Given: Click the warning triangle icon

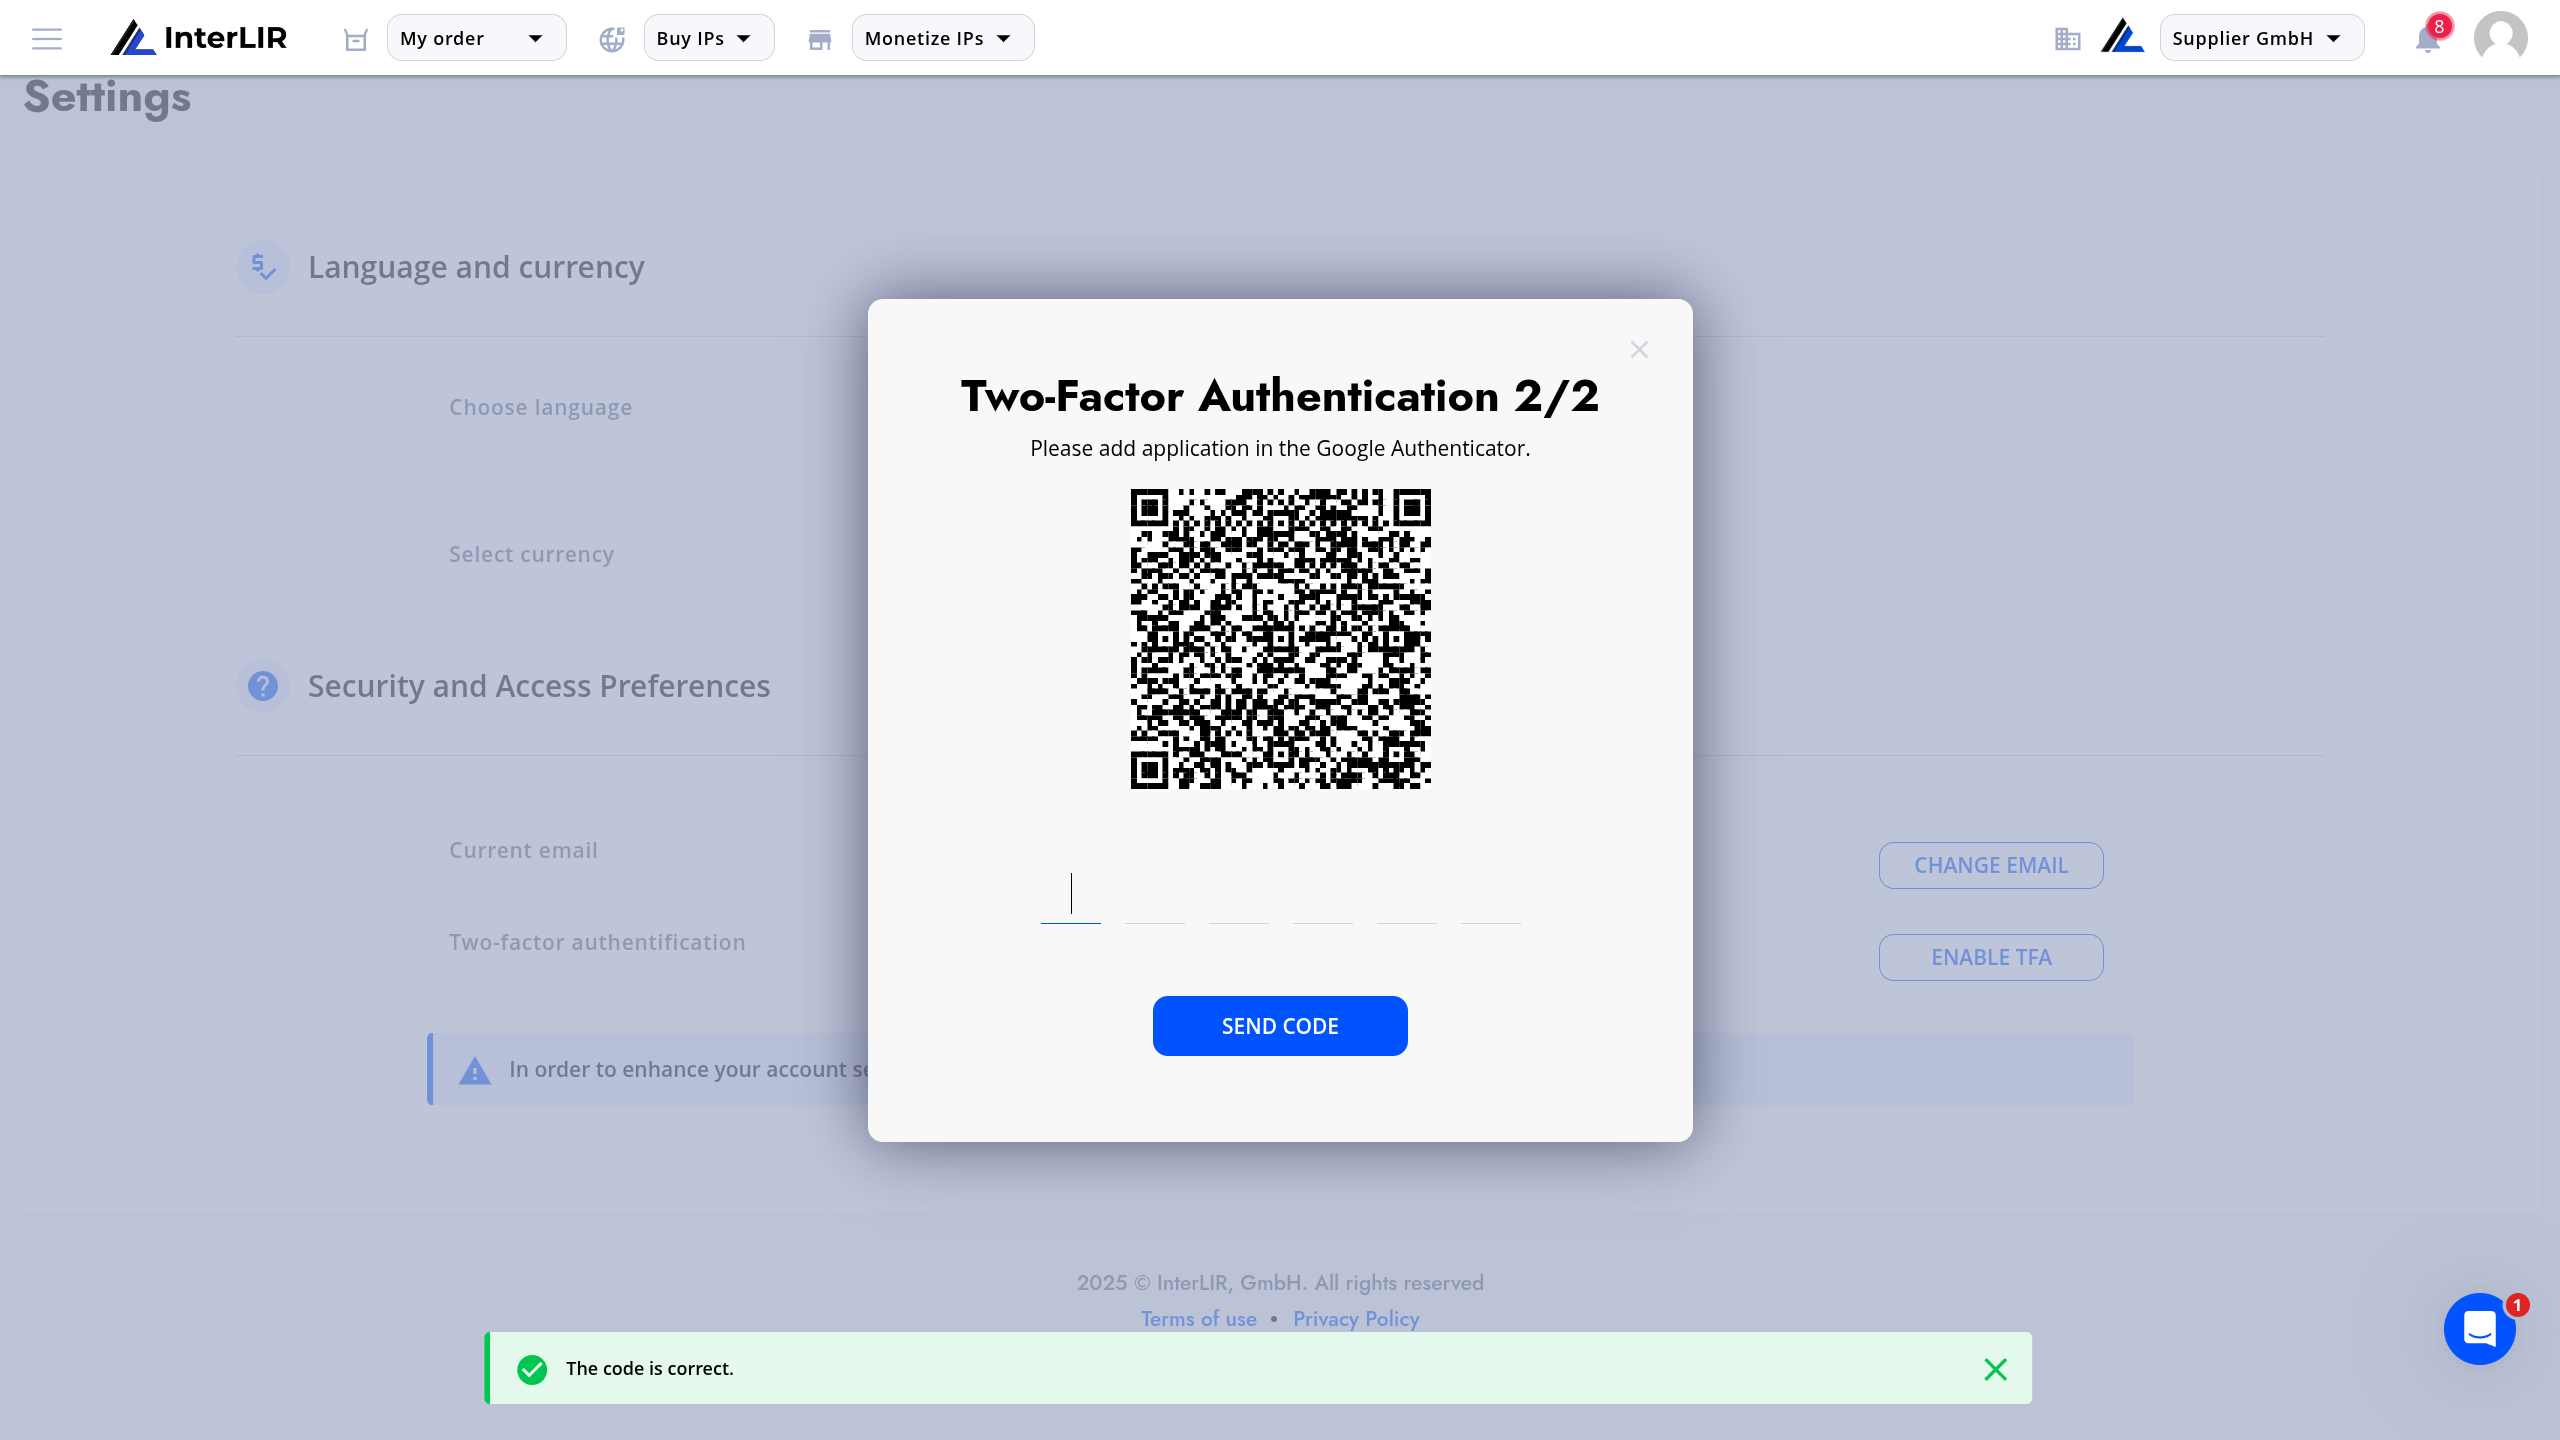Looking at the screenshot, I should 475,1071.
